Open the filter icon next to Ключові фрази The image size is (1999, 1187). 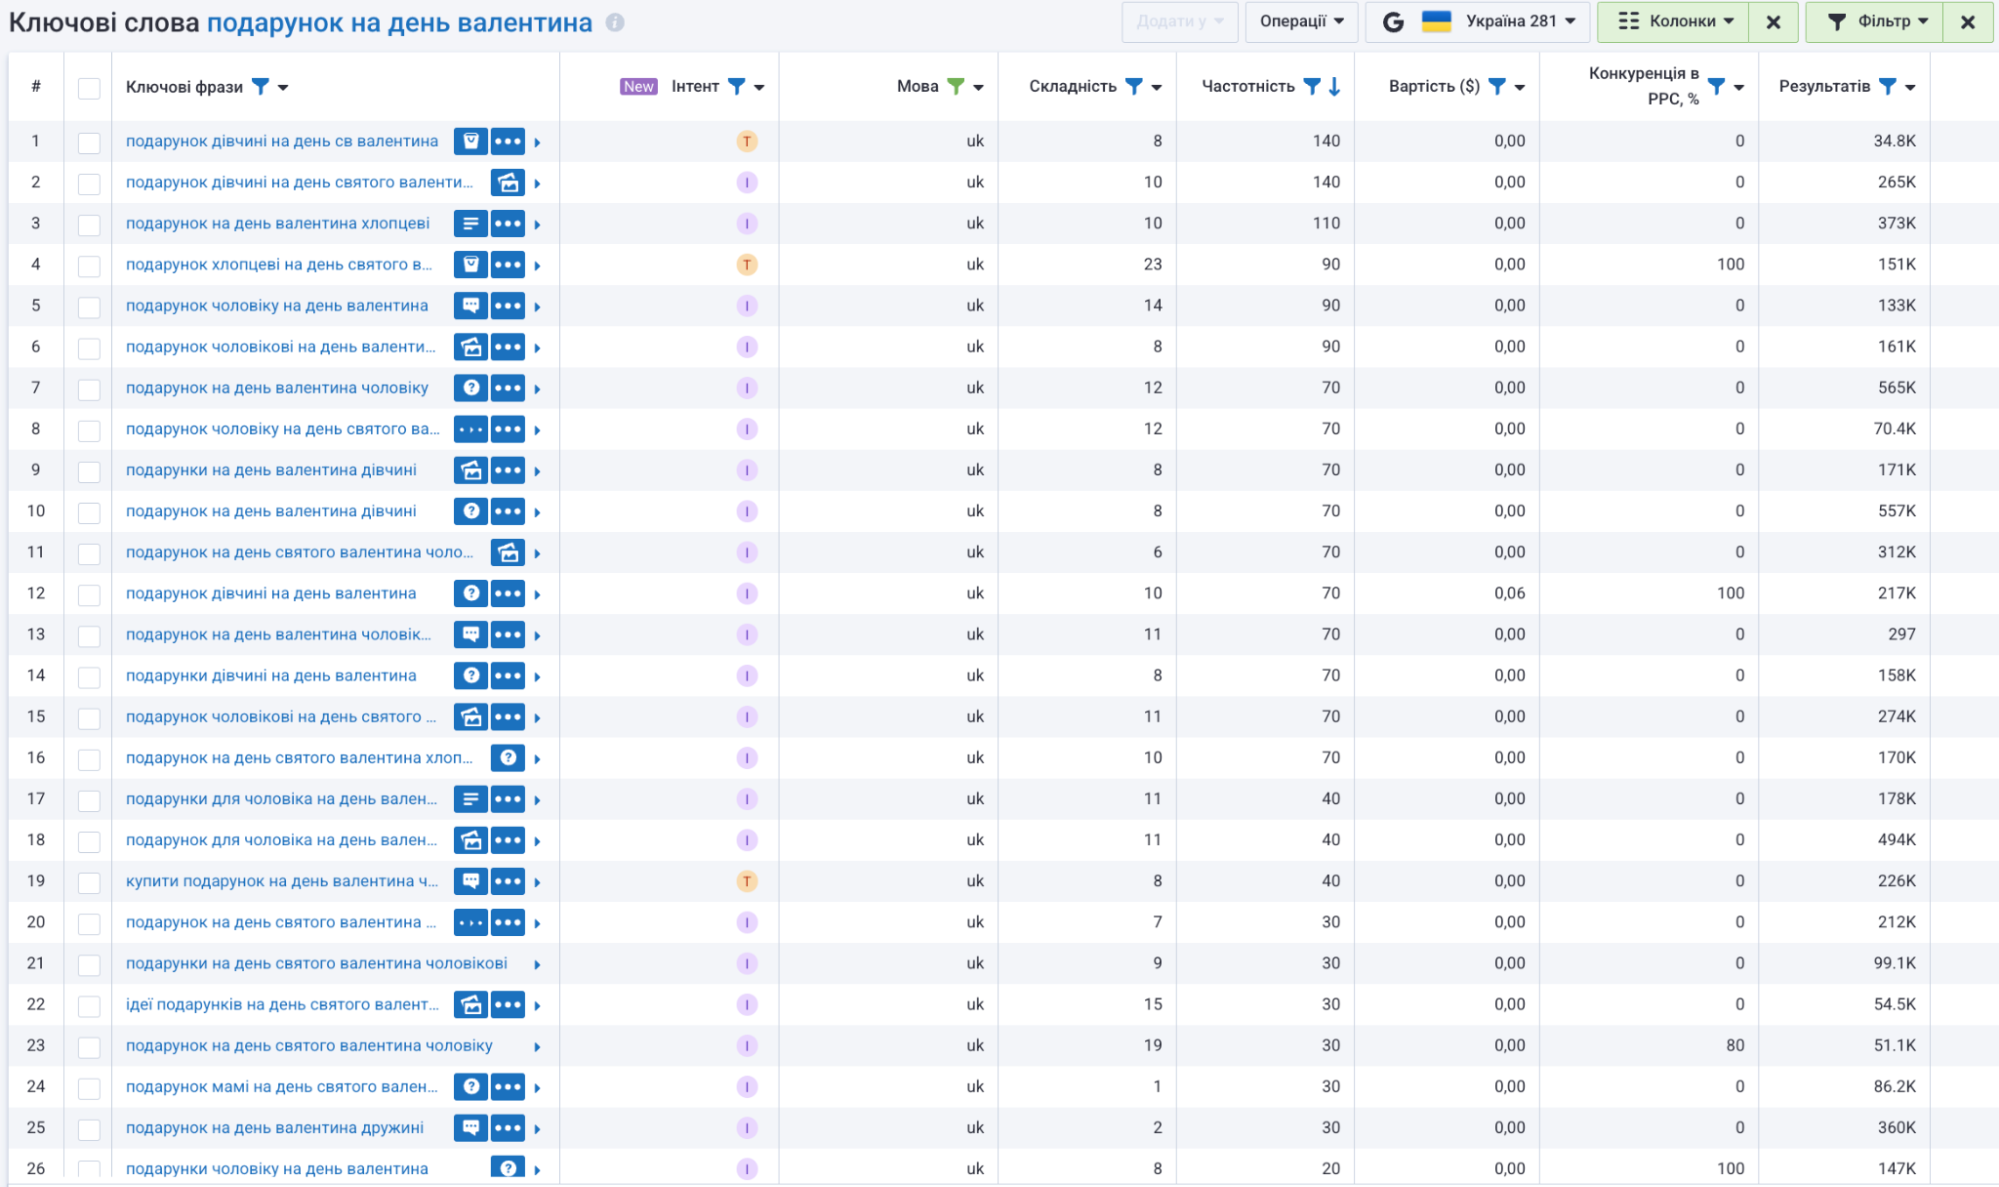260,87
